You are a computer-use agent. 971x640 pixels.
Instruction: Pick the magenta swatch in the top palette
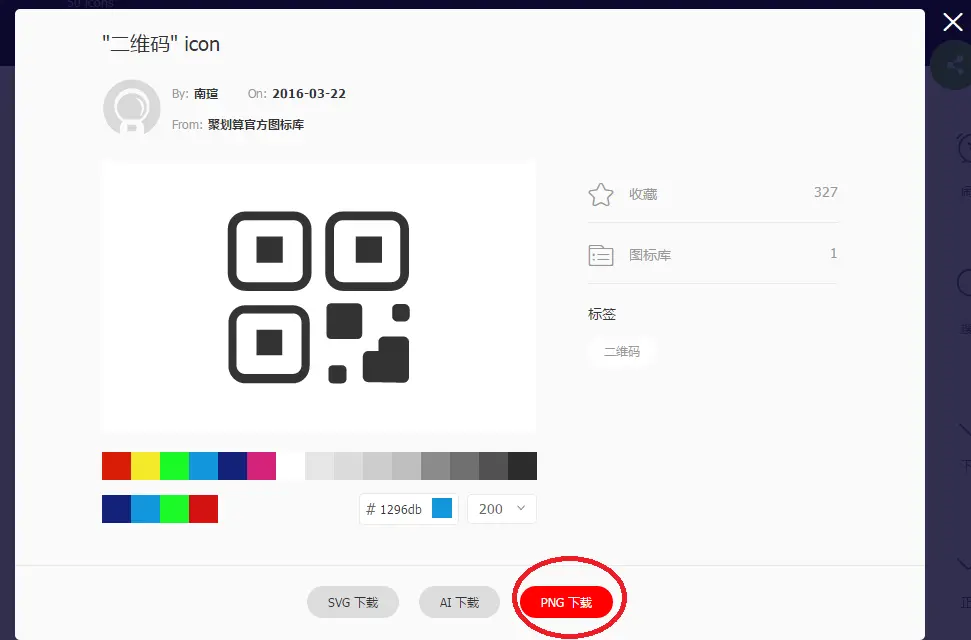coord(261,466)
